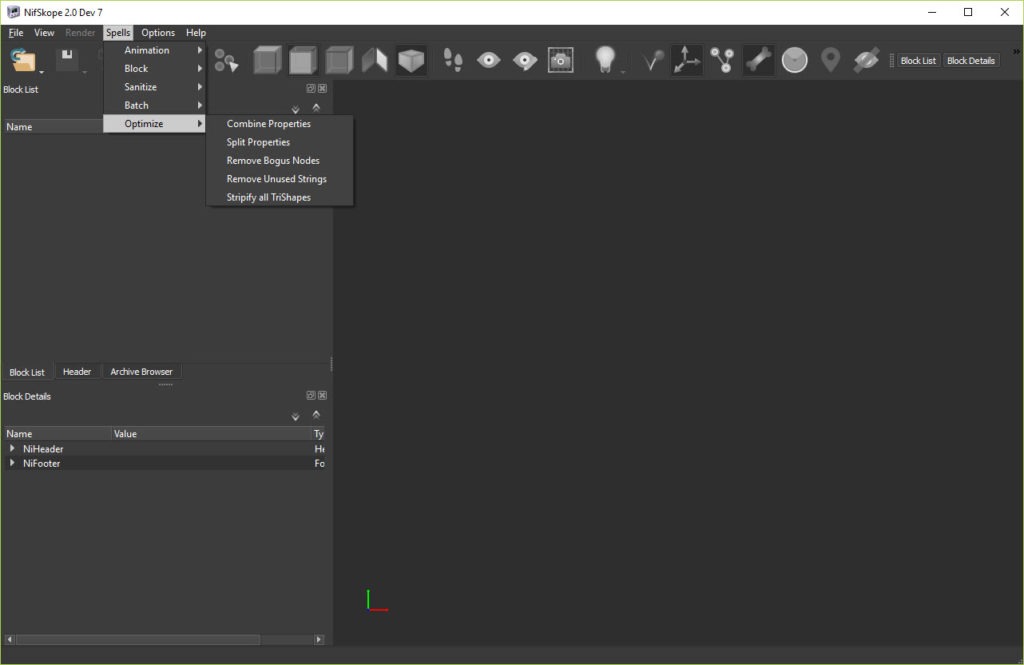The height and width of the screenshot is (665, 1024).
Task: Choose Stripify all TriShapes
Action: coord(280,197)
